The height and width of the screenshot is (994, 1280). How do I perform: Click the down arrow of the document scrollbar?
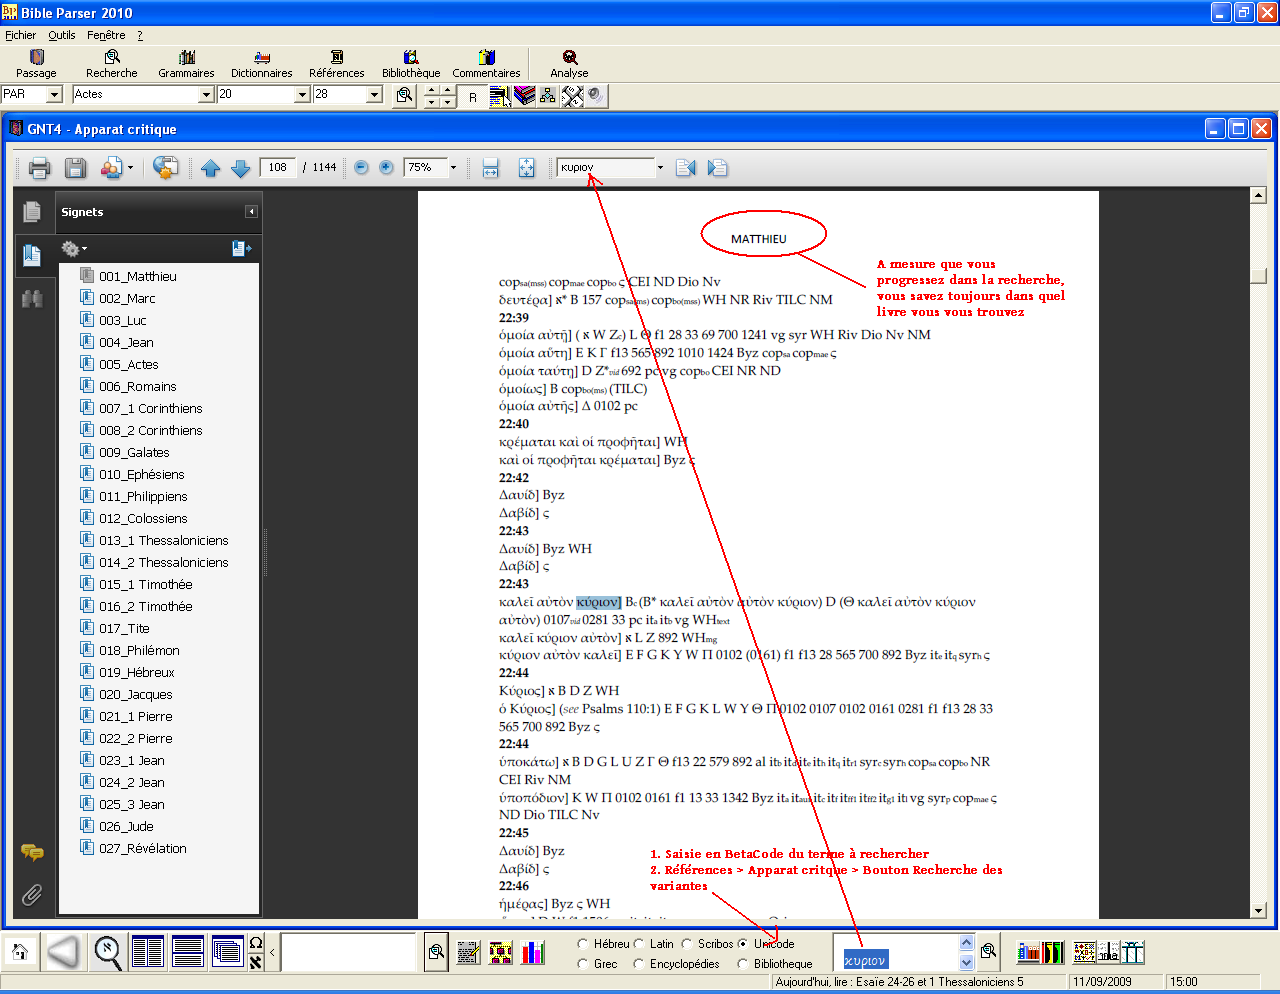(x=1259, y=910)
